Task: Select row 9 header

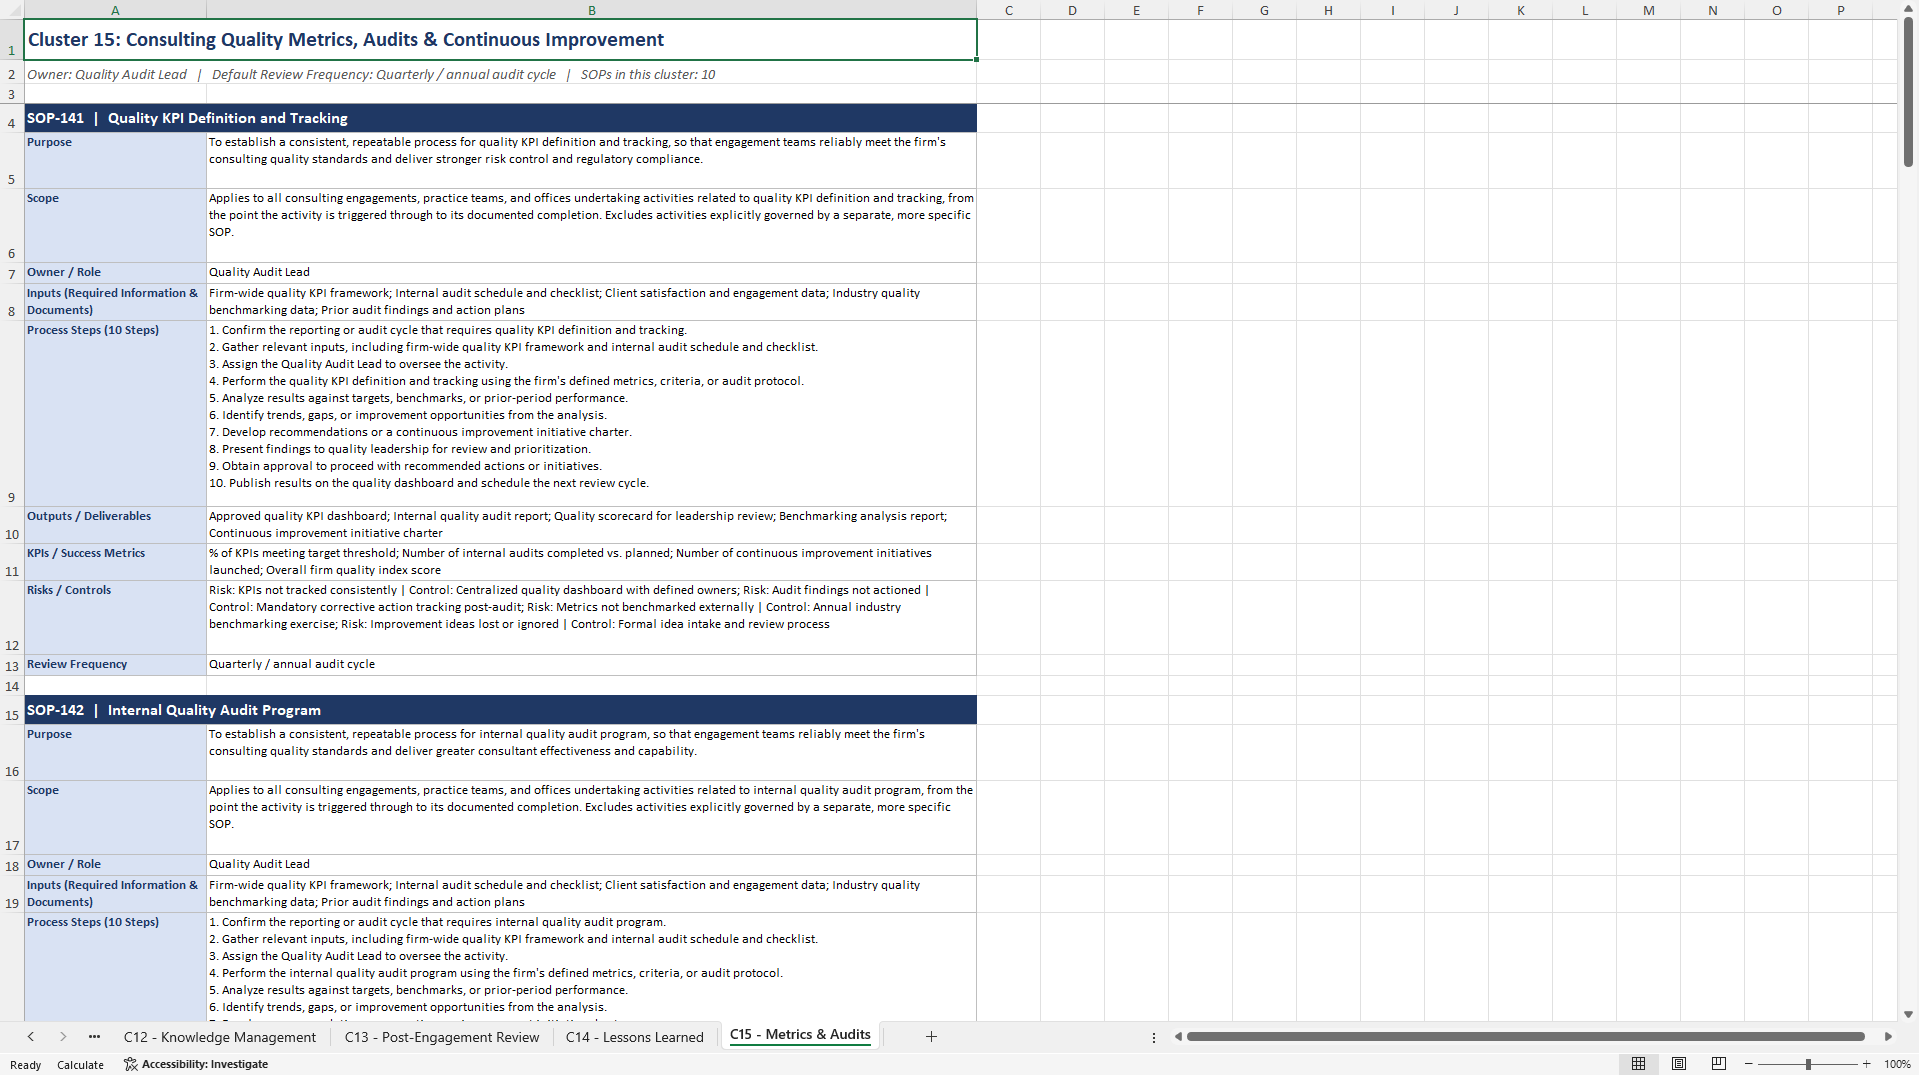Action: click(12, 413)
